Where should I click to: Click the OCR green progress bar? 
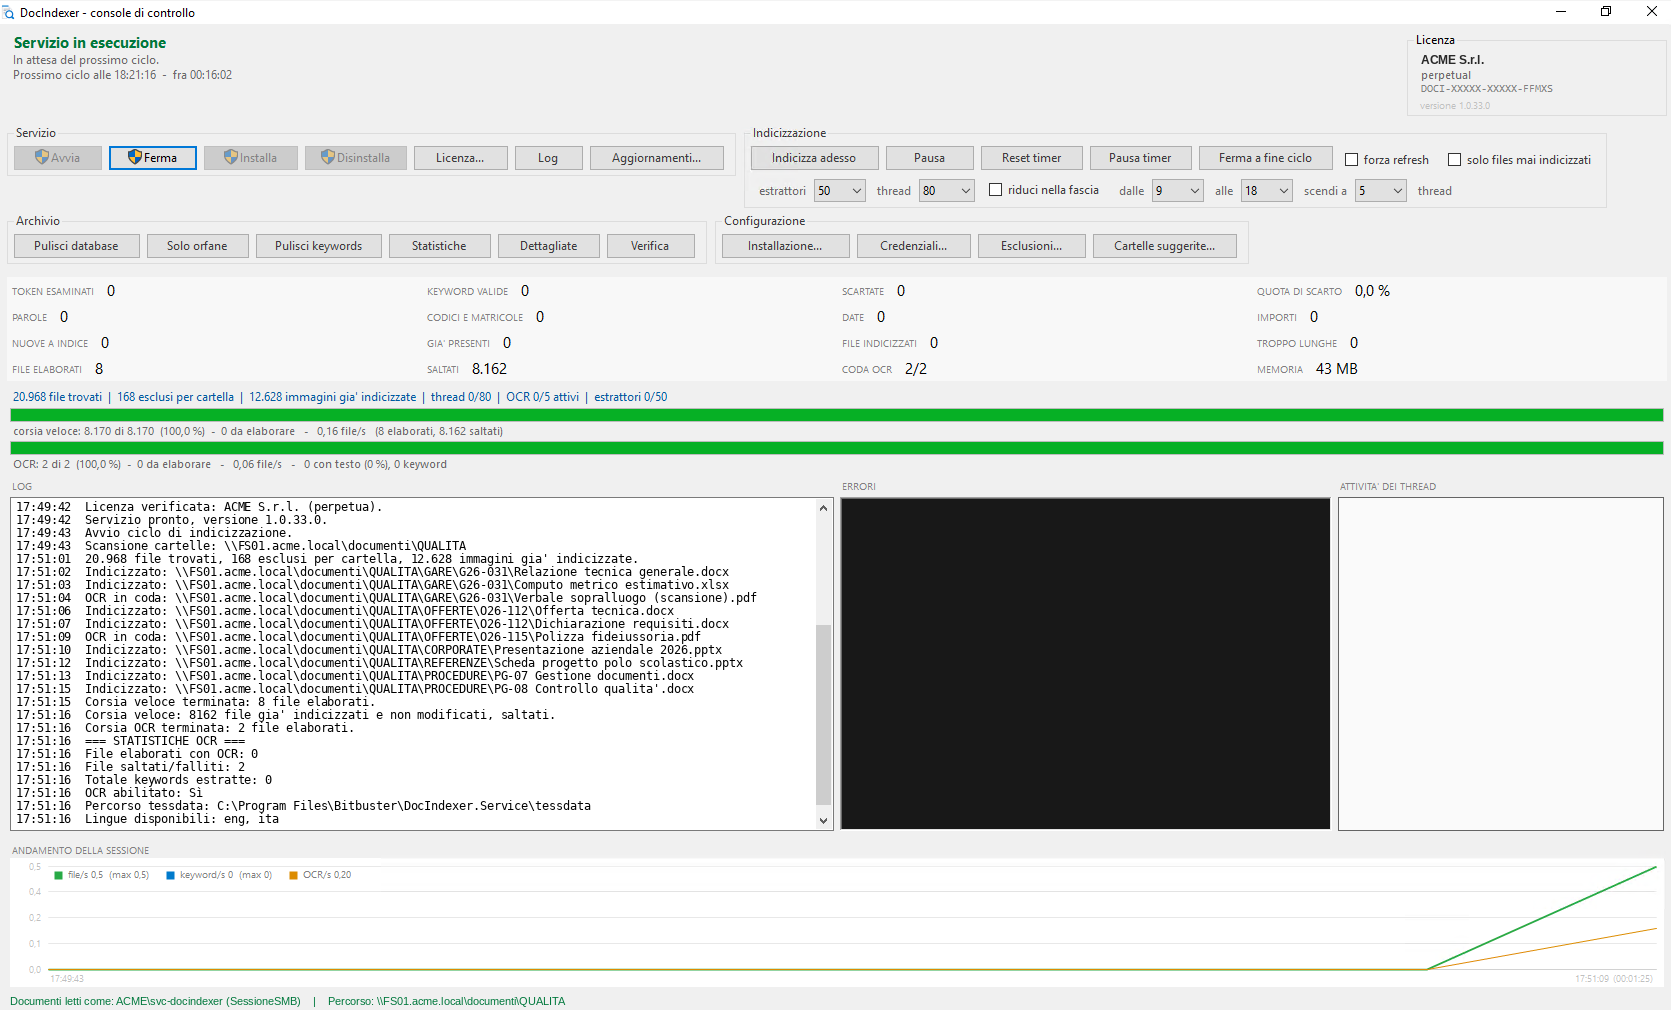(837, 448)
